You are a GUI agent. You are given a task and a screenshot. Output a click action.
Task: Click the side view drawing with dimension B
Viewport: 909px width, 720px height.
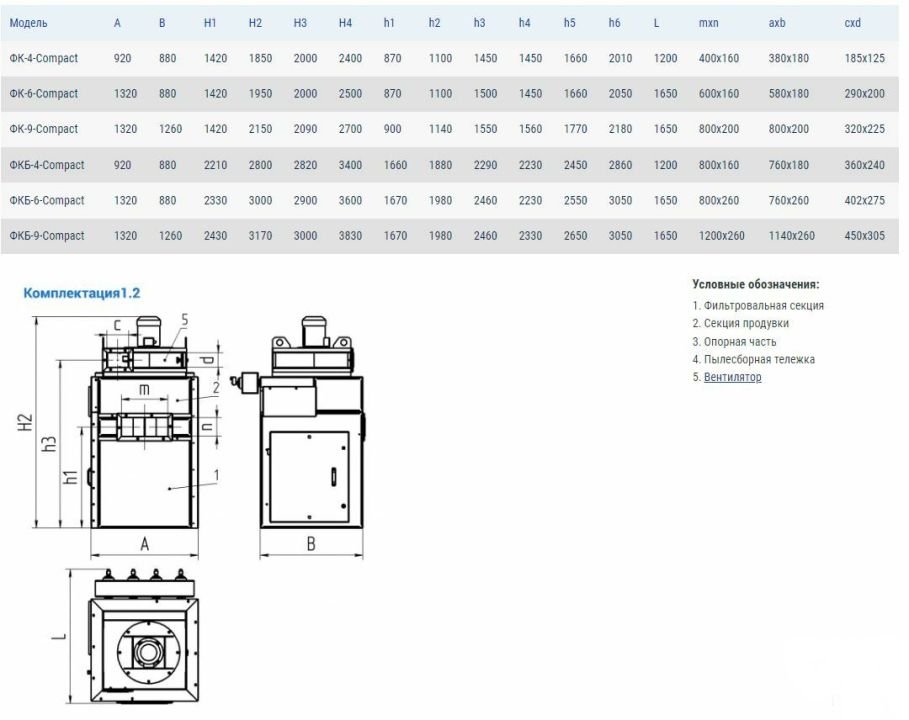tap(301, 437)
